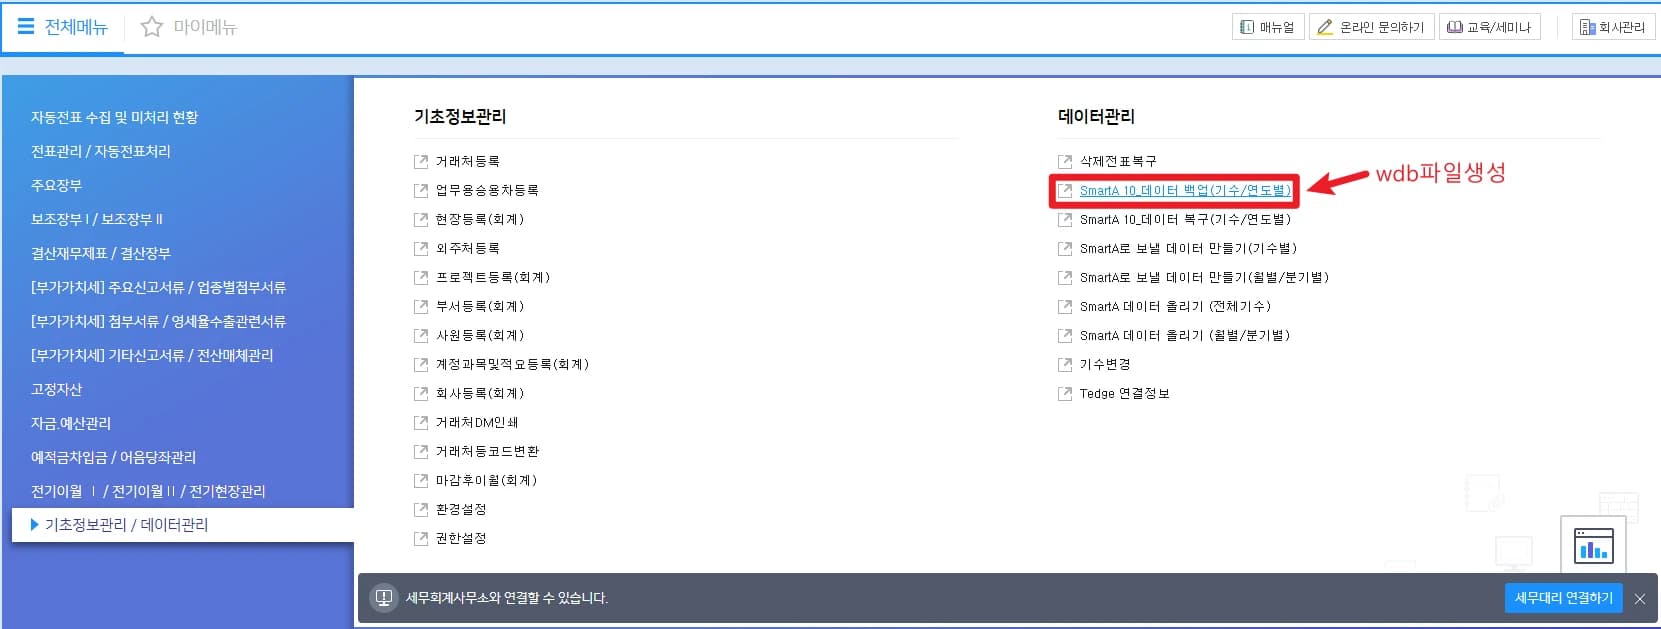This screenshot has width=1661, height=629.
Task: Click open icon beside SmartA 10_데이터 복구
Action: point(1065,219)
